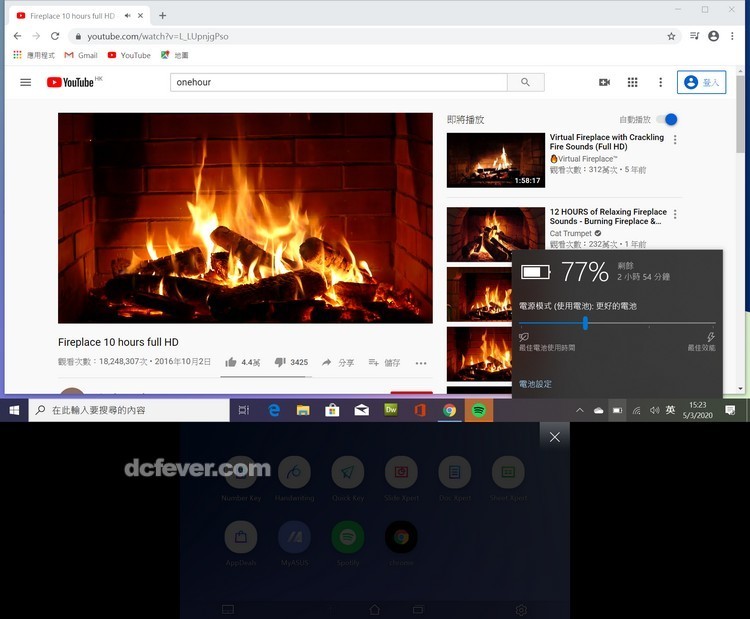This screenshot has width=750, height=619.
Task: Open the Maps bookmark
Action: coord(175,55)
